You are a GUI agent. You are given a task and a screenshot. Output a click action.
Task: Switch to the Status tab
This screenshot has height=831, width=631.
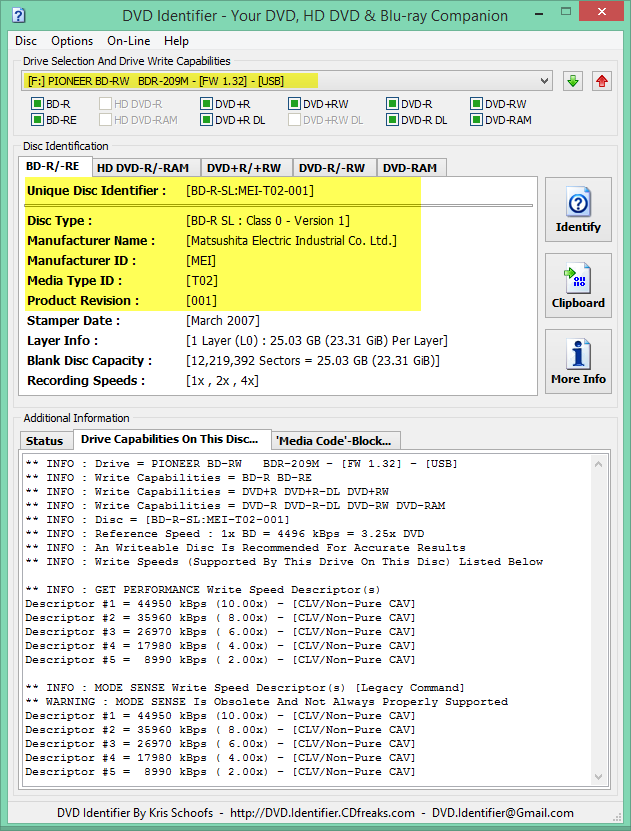click(x=45, y=441)
